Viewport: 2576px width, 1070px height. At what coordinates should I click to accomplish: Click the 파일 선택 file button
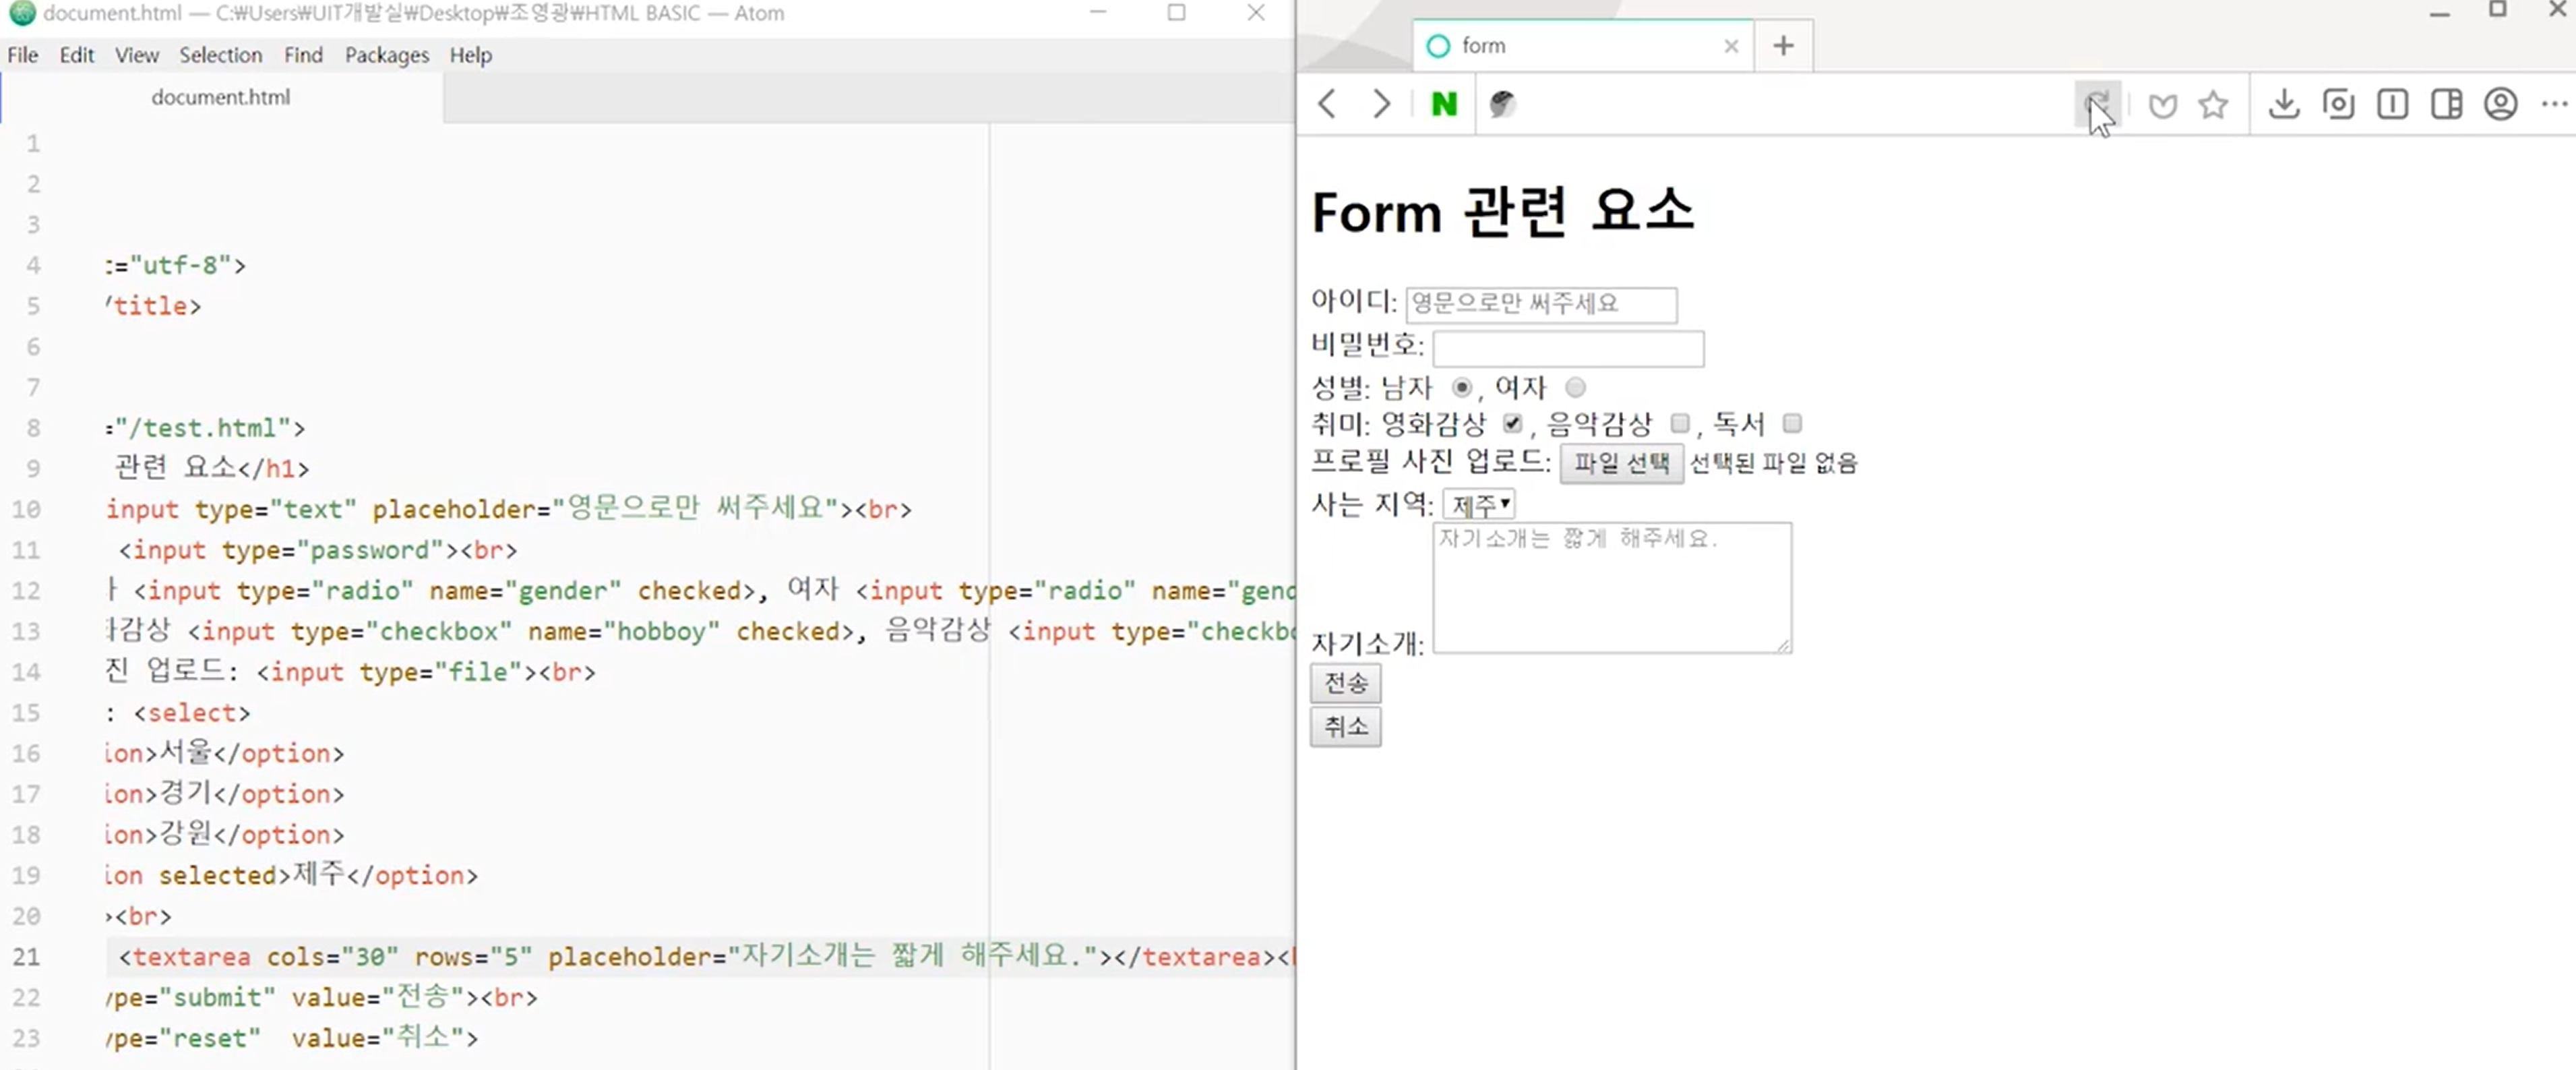tap(1621, 463)
